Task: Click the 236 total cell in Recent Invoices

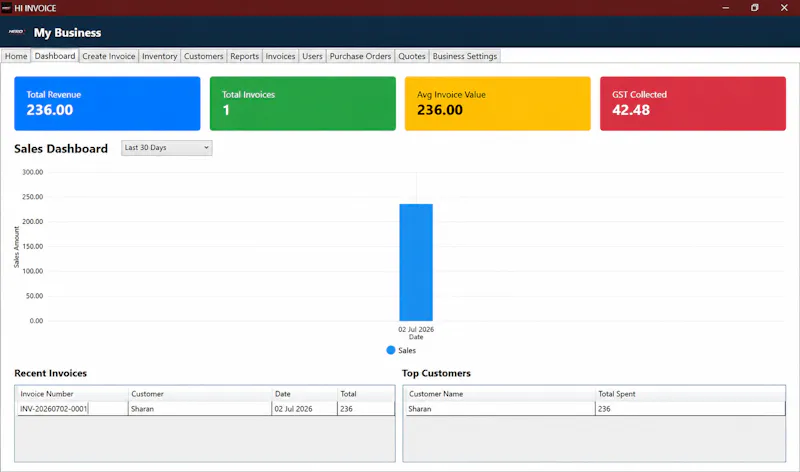Action: click(x=366, y=409)
